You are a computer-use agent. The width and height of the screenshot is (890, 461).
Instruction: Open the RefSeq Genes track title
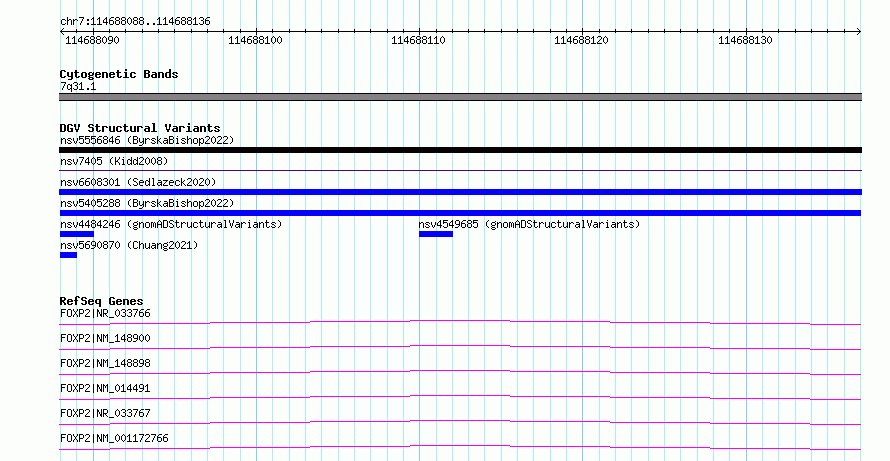coord(101,301)
